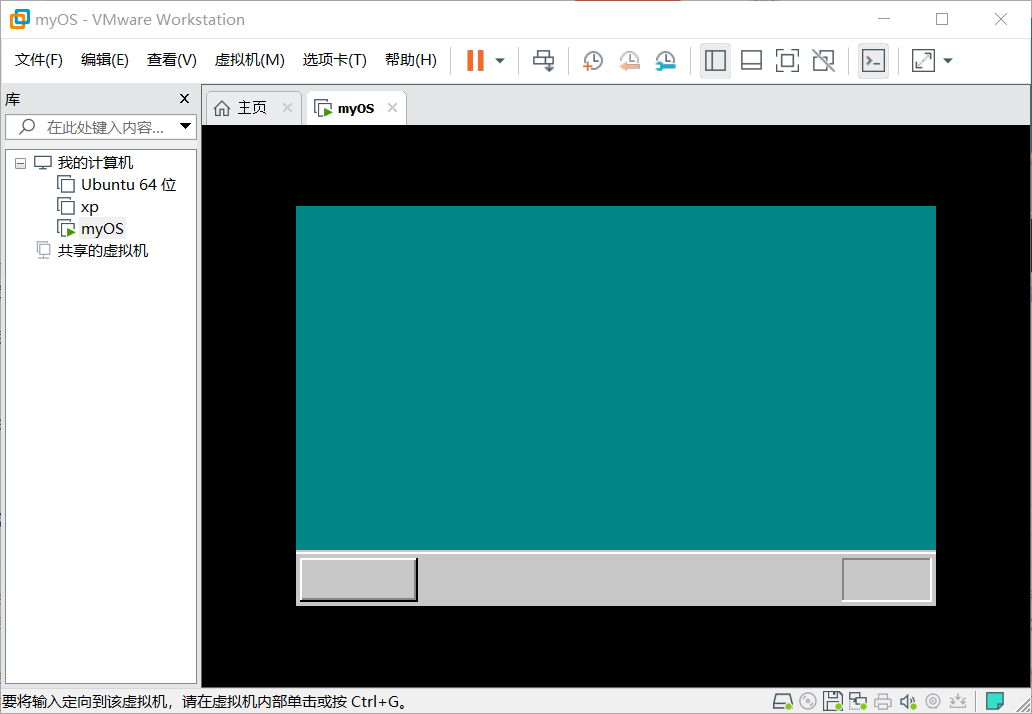This screenshot has width=1032, height=714.
Task: Collapse the 我的计算机 tree node
Action: click(20, 163)
